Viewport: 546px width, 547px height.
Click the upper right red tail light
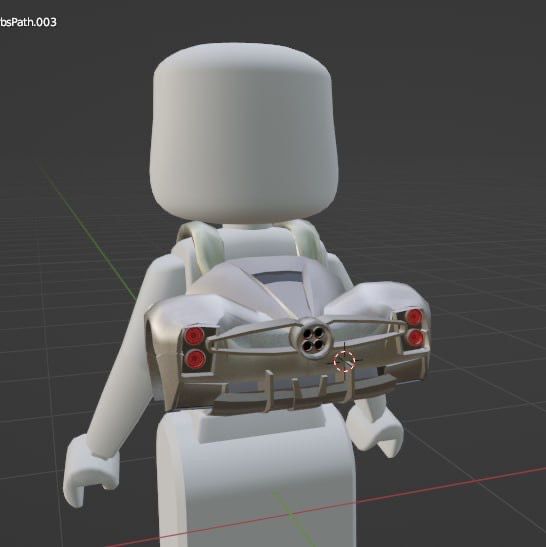pyautogui.click(x=414, y=317)
